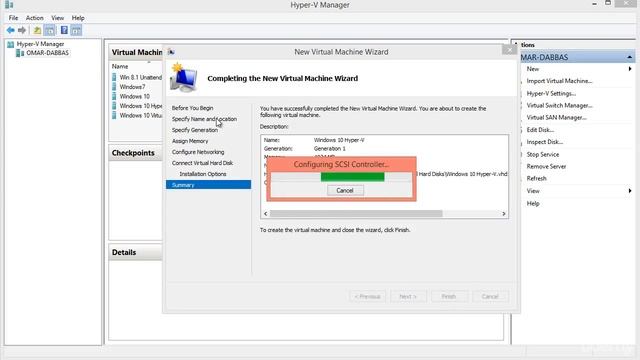Click the Hyper-V Manager tree root icon

(x=11, y=44)
